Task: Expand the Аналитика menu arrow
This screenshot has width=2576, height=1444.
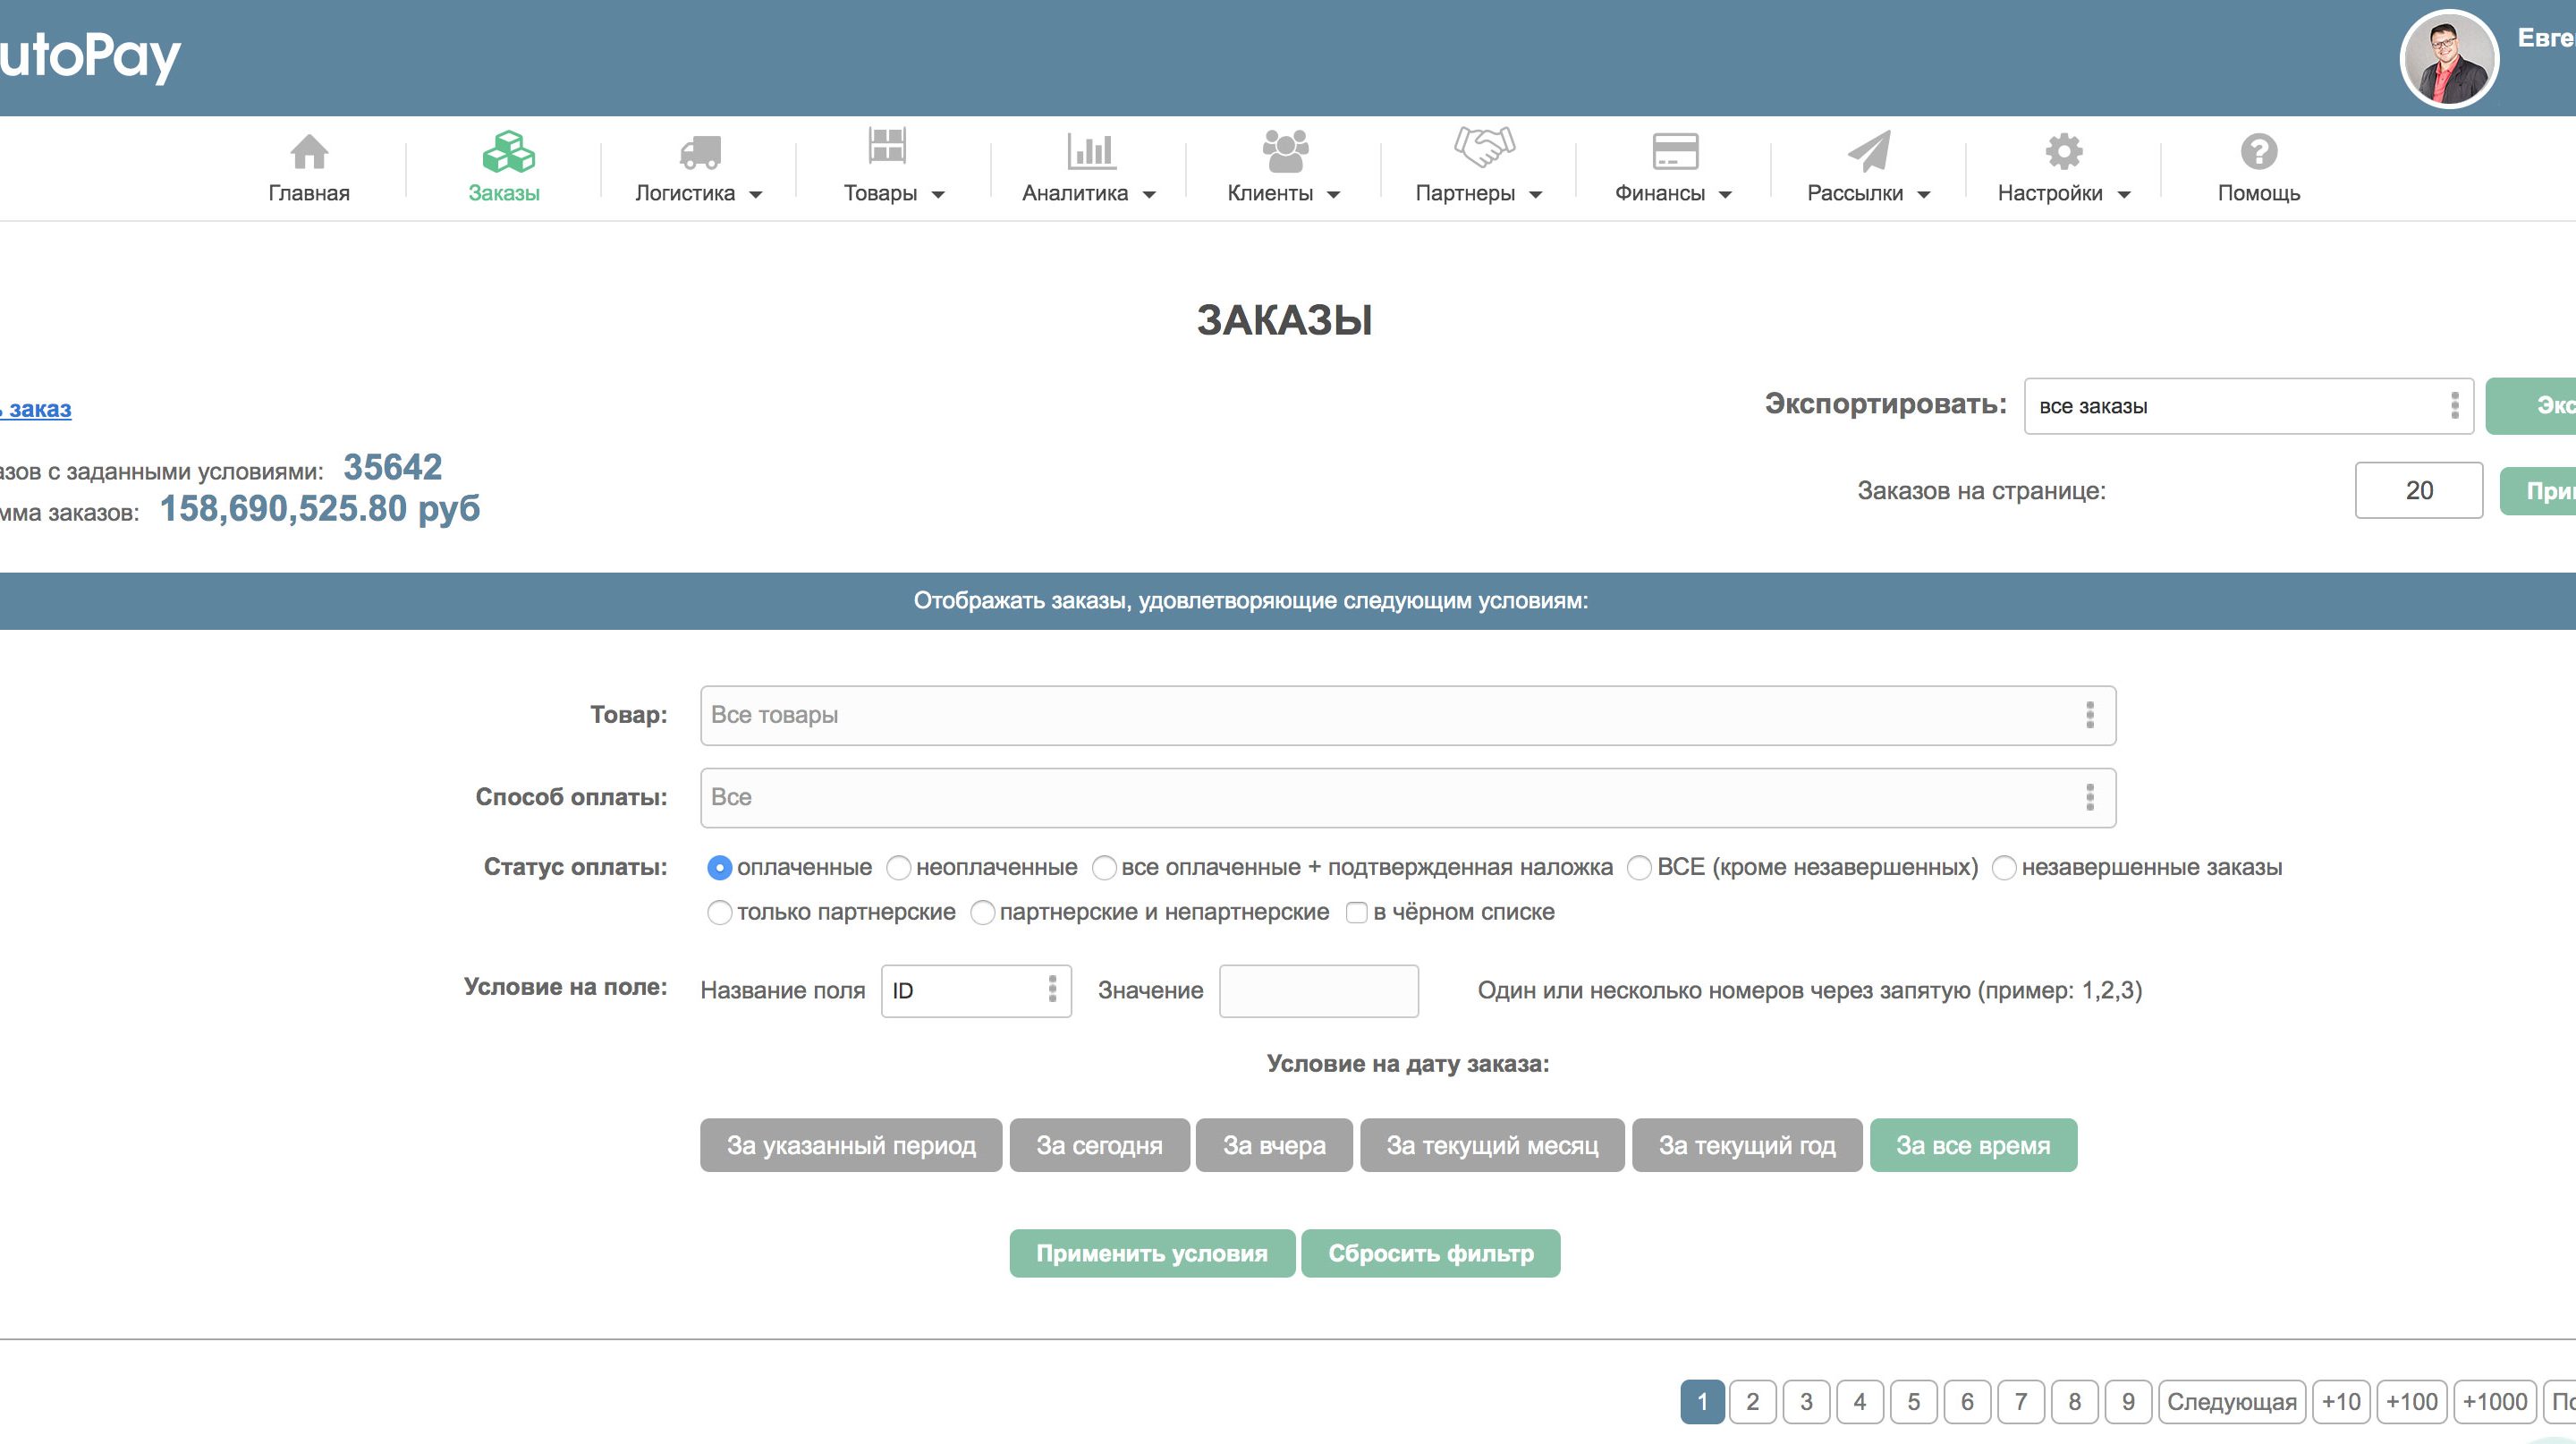Action: point(1149,195)
